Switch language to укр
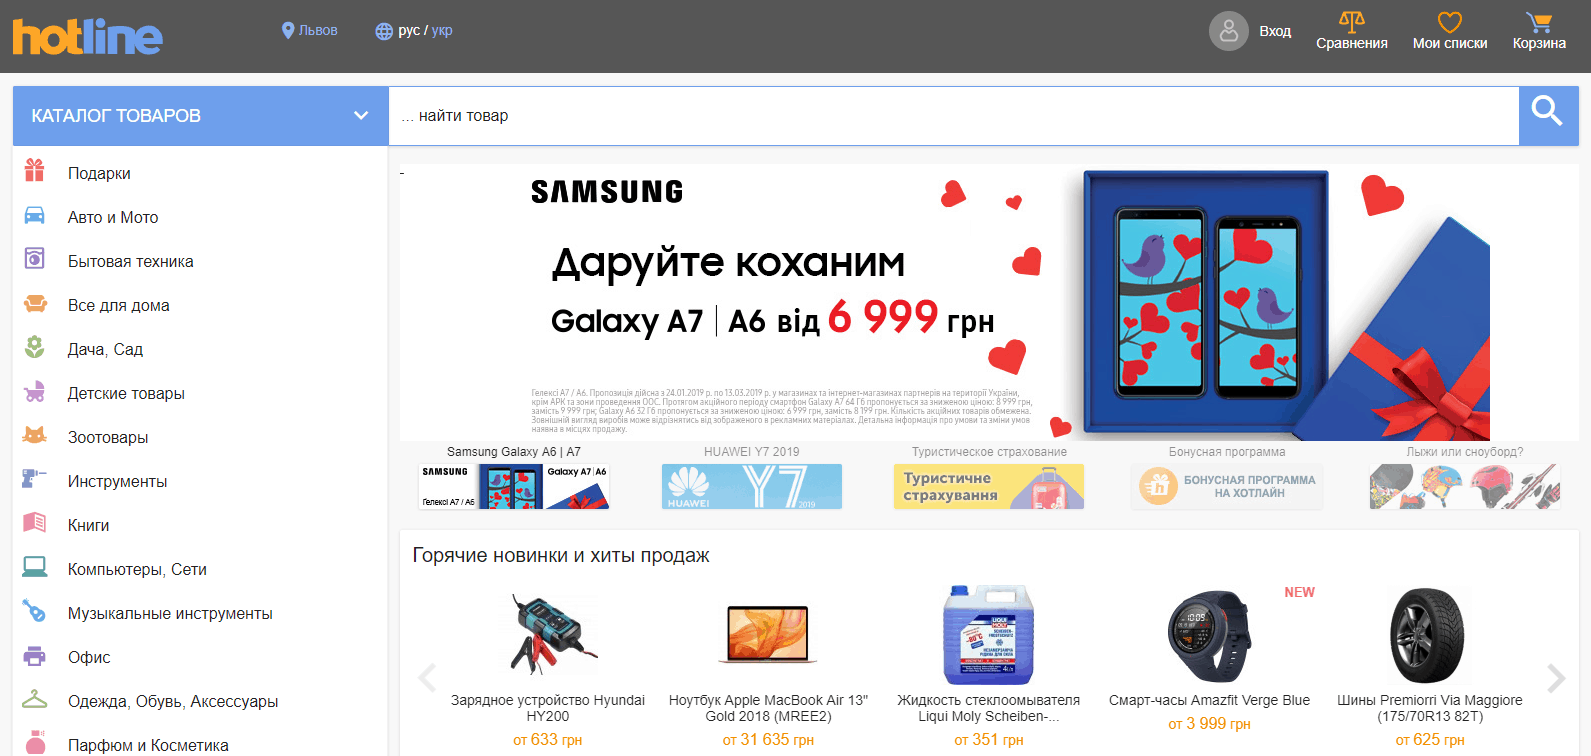This screenshot has width=1591, height=756. [x=442, y=31]
